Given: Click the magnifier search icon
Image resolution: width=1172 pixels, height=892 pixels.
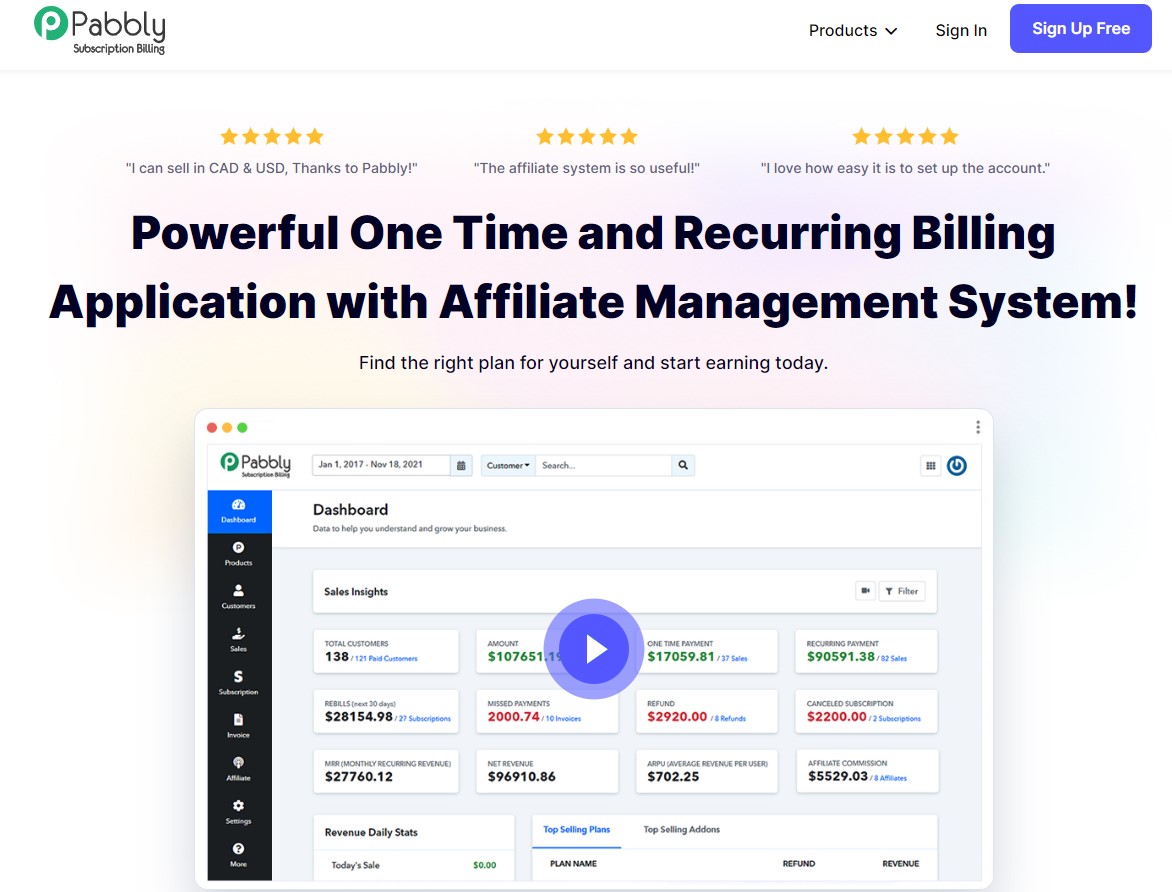Looking at the screenshot, I should (x=683, y=465).
